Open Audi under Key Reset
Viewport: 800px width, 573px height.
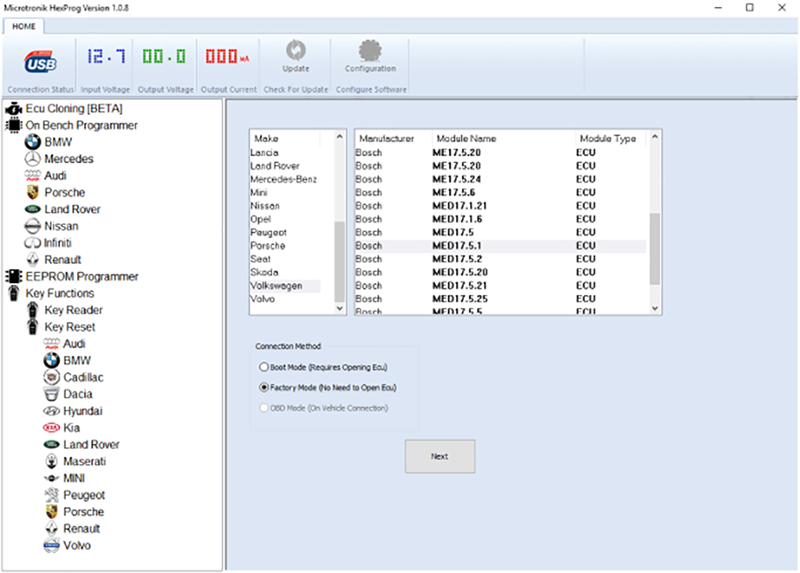tap(74, 344)
